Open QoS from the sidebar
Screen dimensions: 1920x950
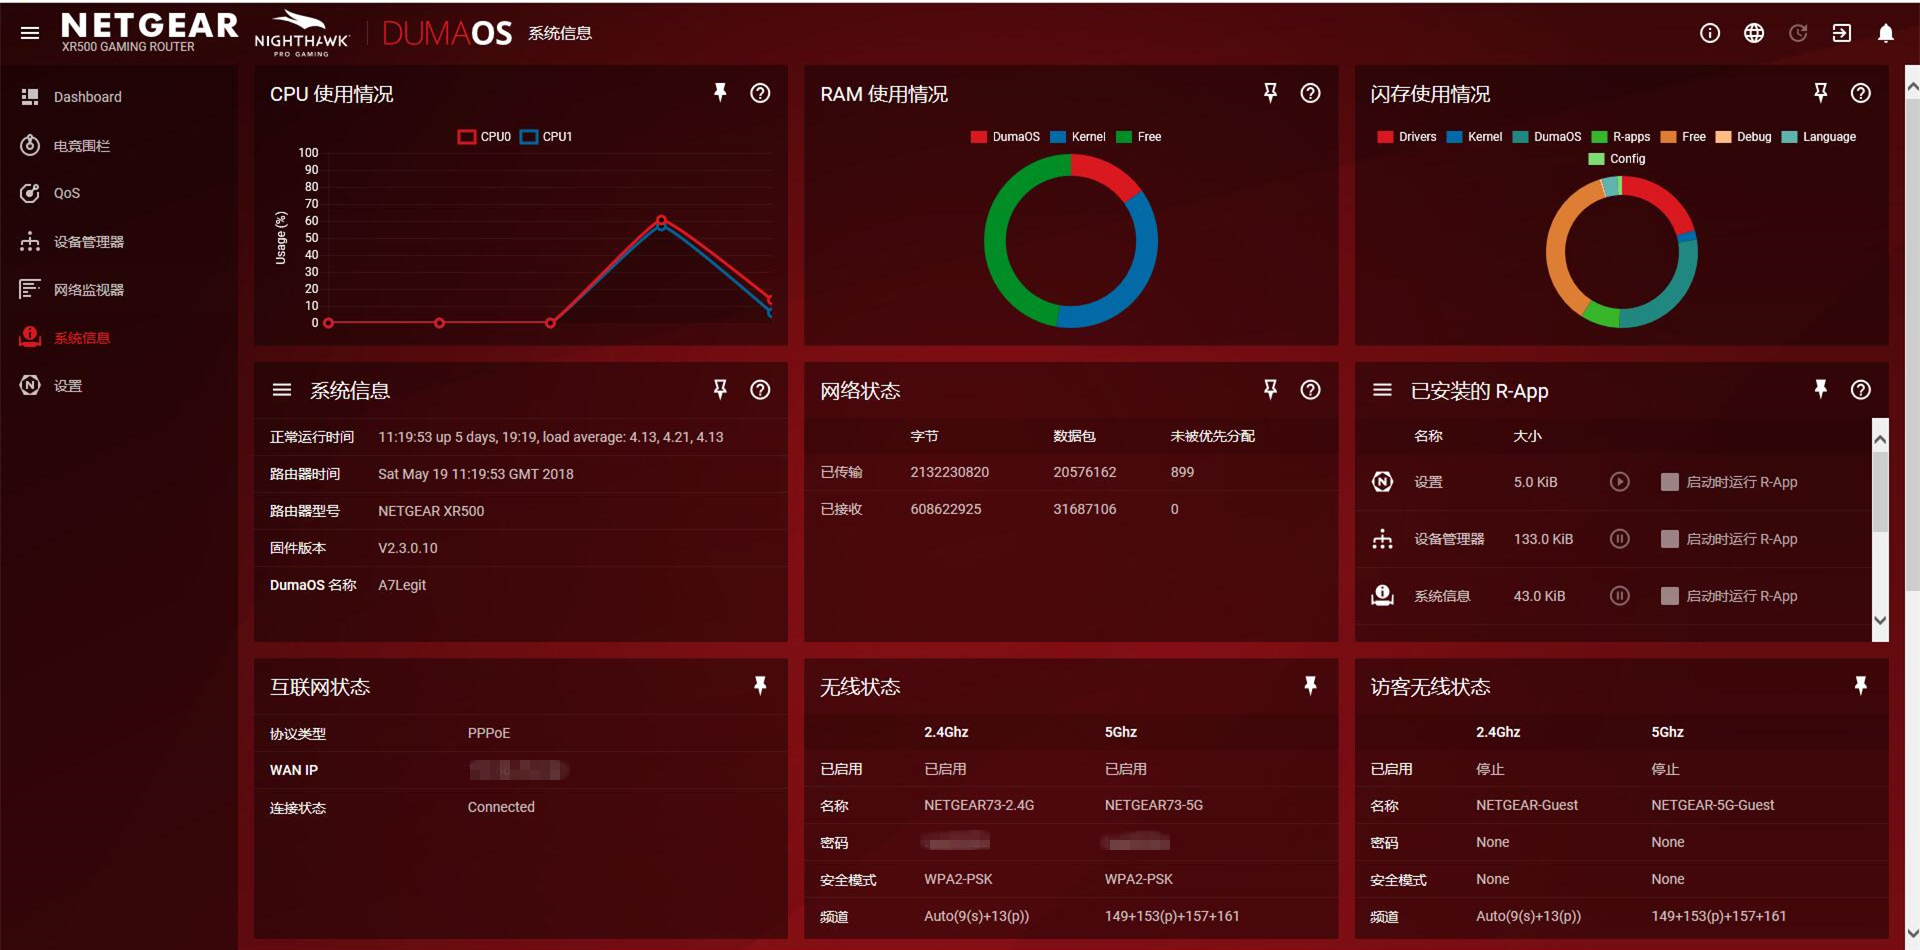(x=66, y=193)
